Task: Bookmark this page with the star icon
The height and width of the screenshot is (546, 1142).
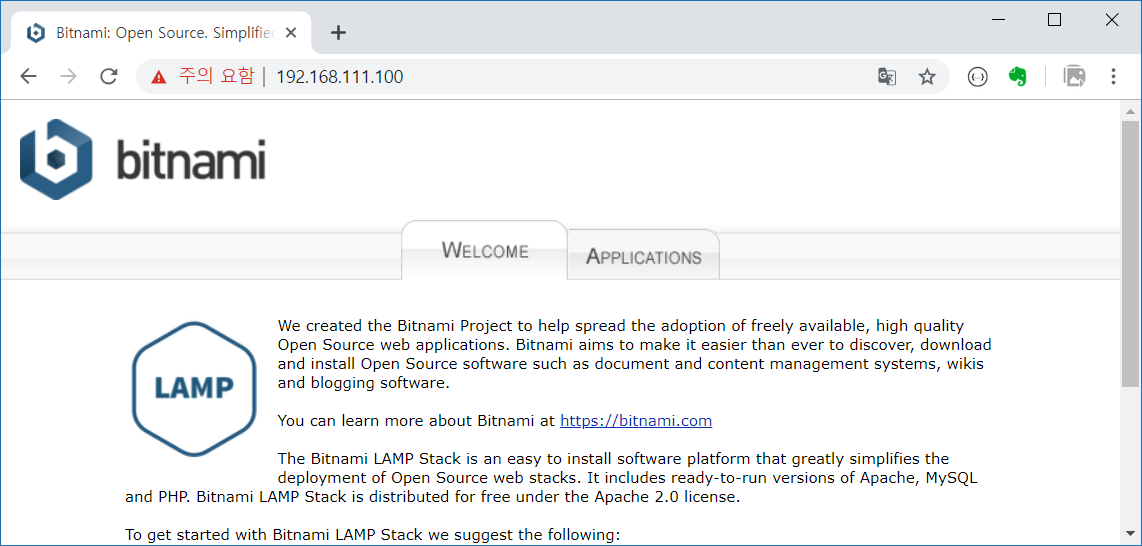Action: (926, 76)
